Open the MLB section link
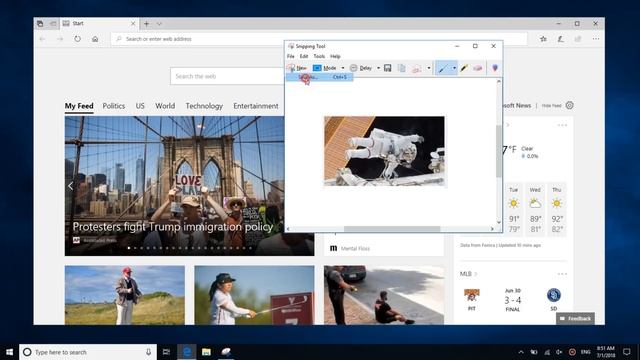The height and width of the screenshot is (360, 640). click(x=468, y=274)
